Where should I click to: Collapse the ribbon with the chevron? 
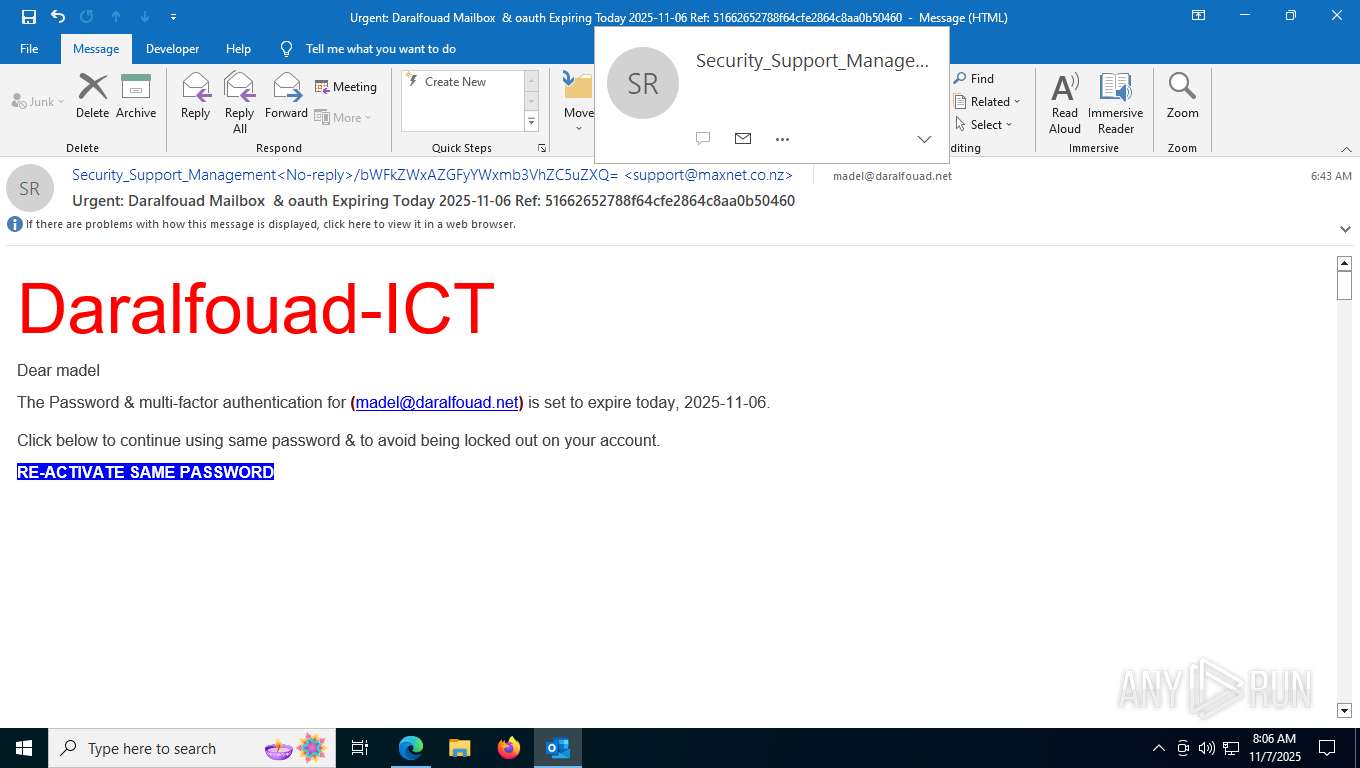(1346, 149)
